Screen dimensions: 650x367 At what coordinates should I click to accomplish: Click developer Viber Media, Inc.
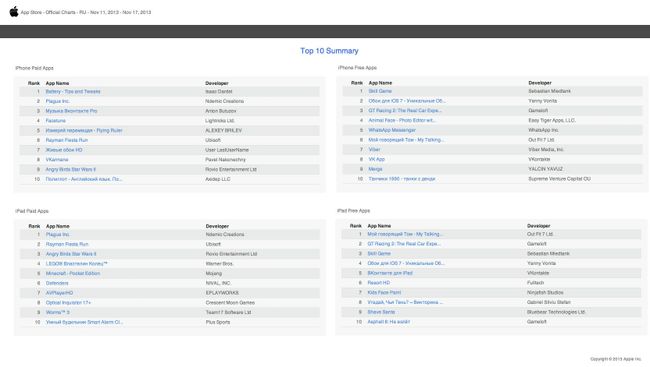click(546, 150)
